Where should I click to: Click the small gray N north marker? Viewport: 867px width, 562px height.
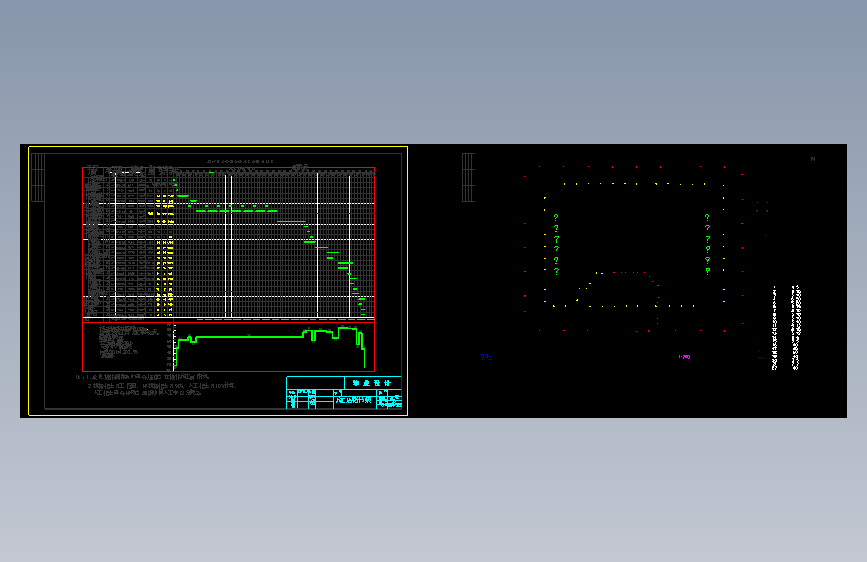813,159
